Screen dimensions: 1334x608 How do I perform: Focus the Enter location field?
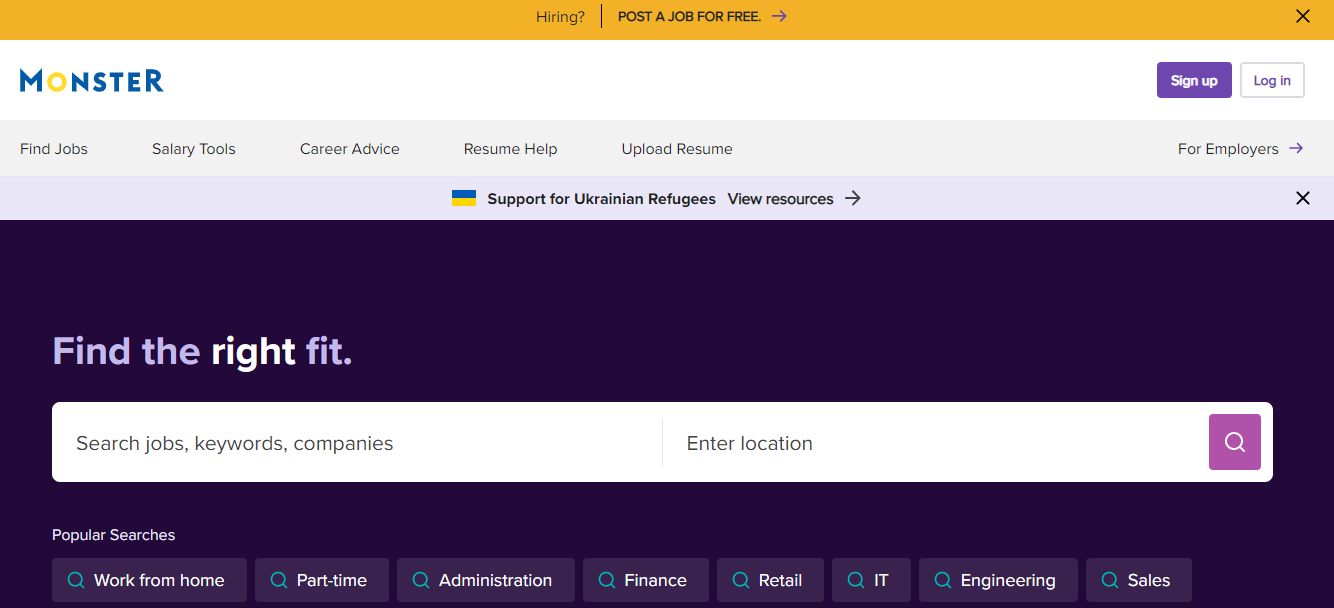935,442
